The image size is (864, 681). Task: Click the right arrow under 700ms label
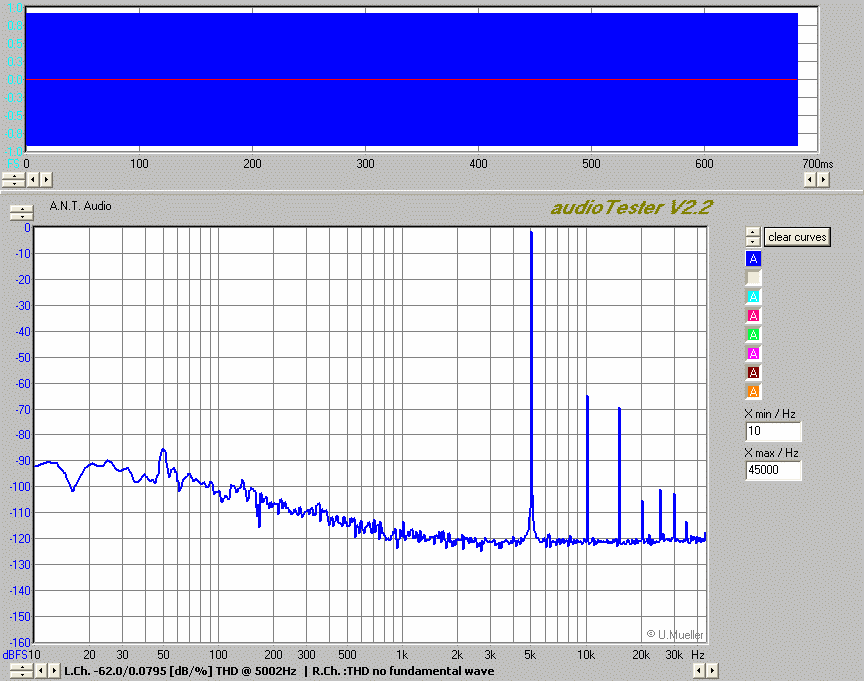[823, 179]
